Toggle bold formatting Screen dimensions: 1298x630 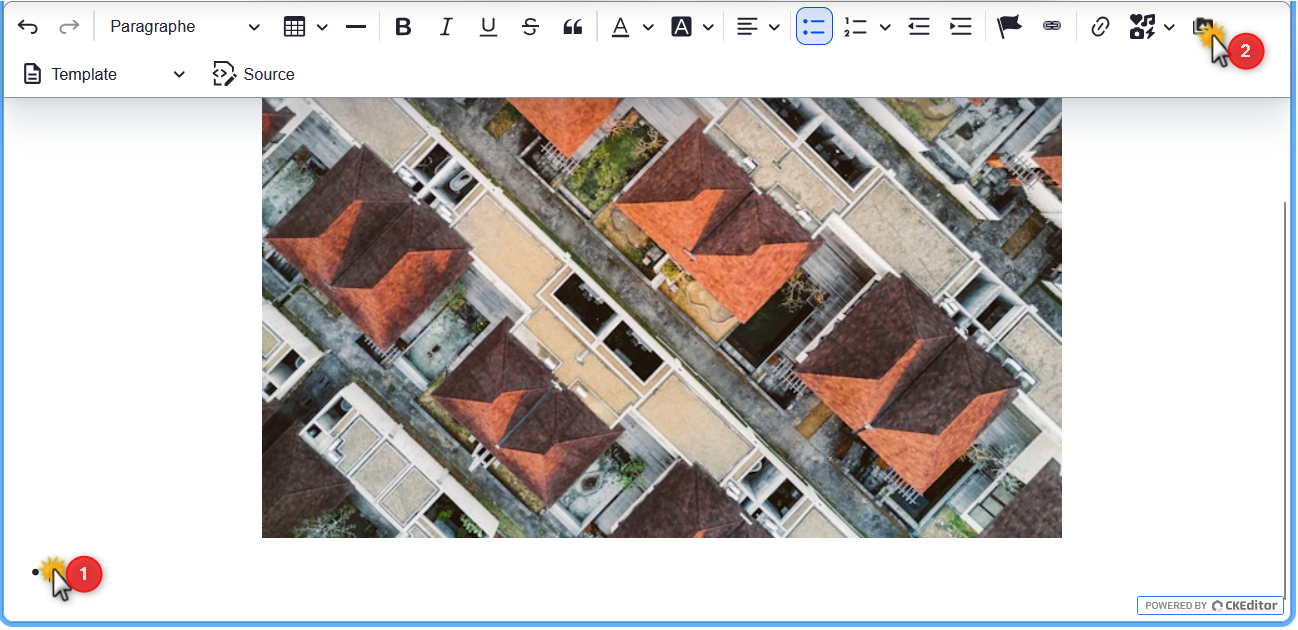pos(403,27)
